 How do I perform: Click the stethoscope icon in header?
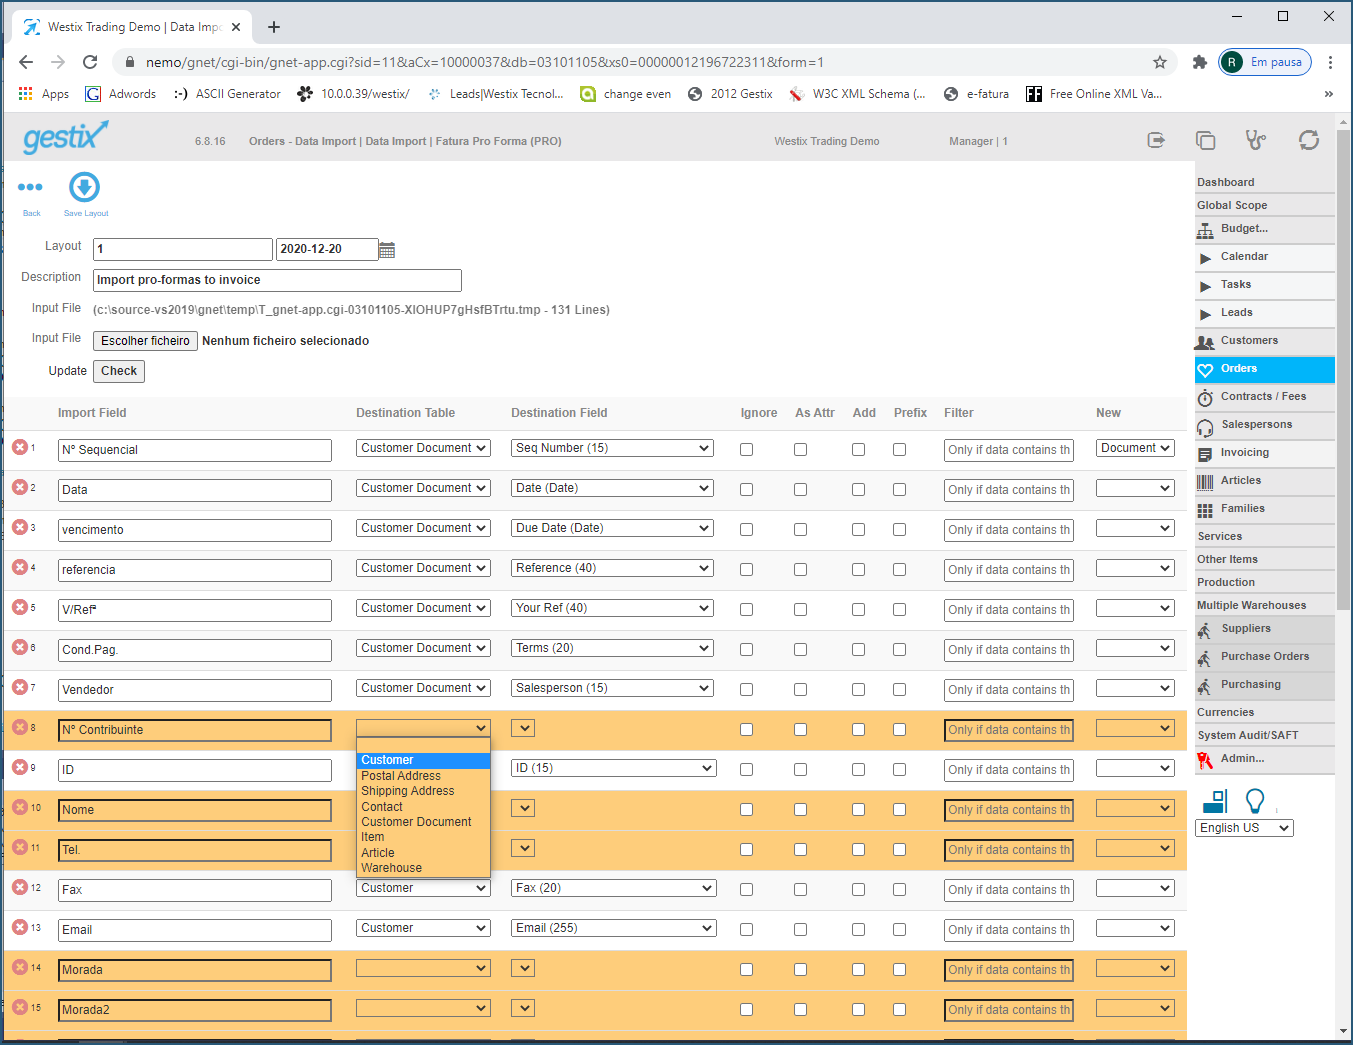click(x=1256, y=140)
